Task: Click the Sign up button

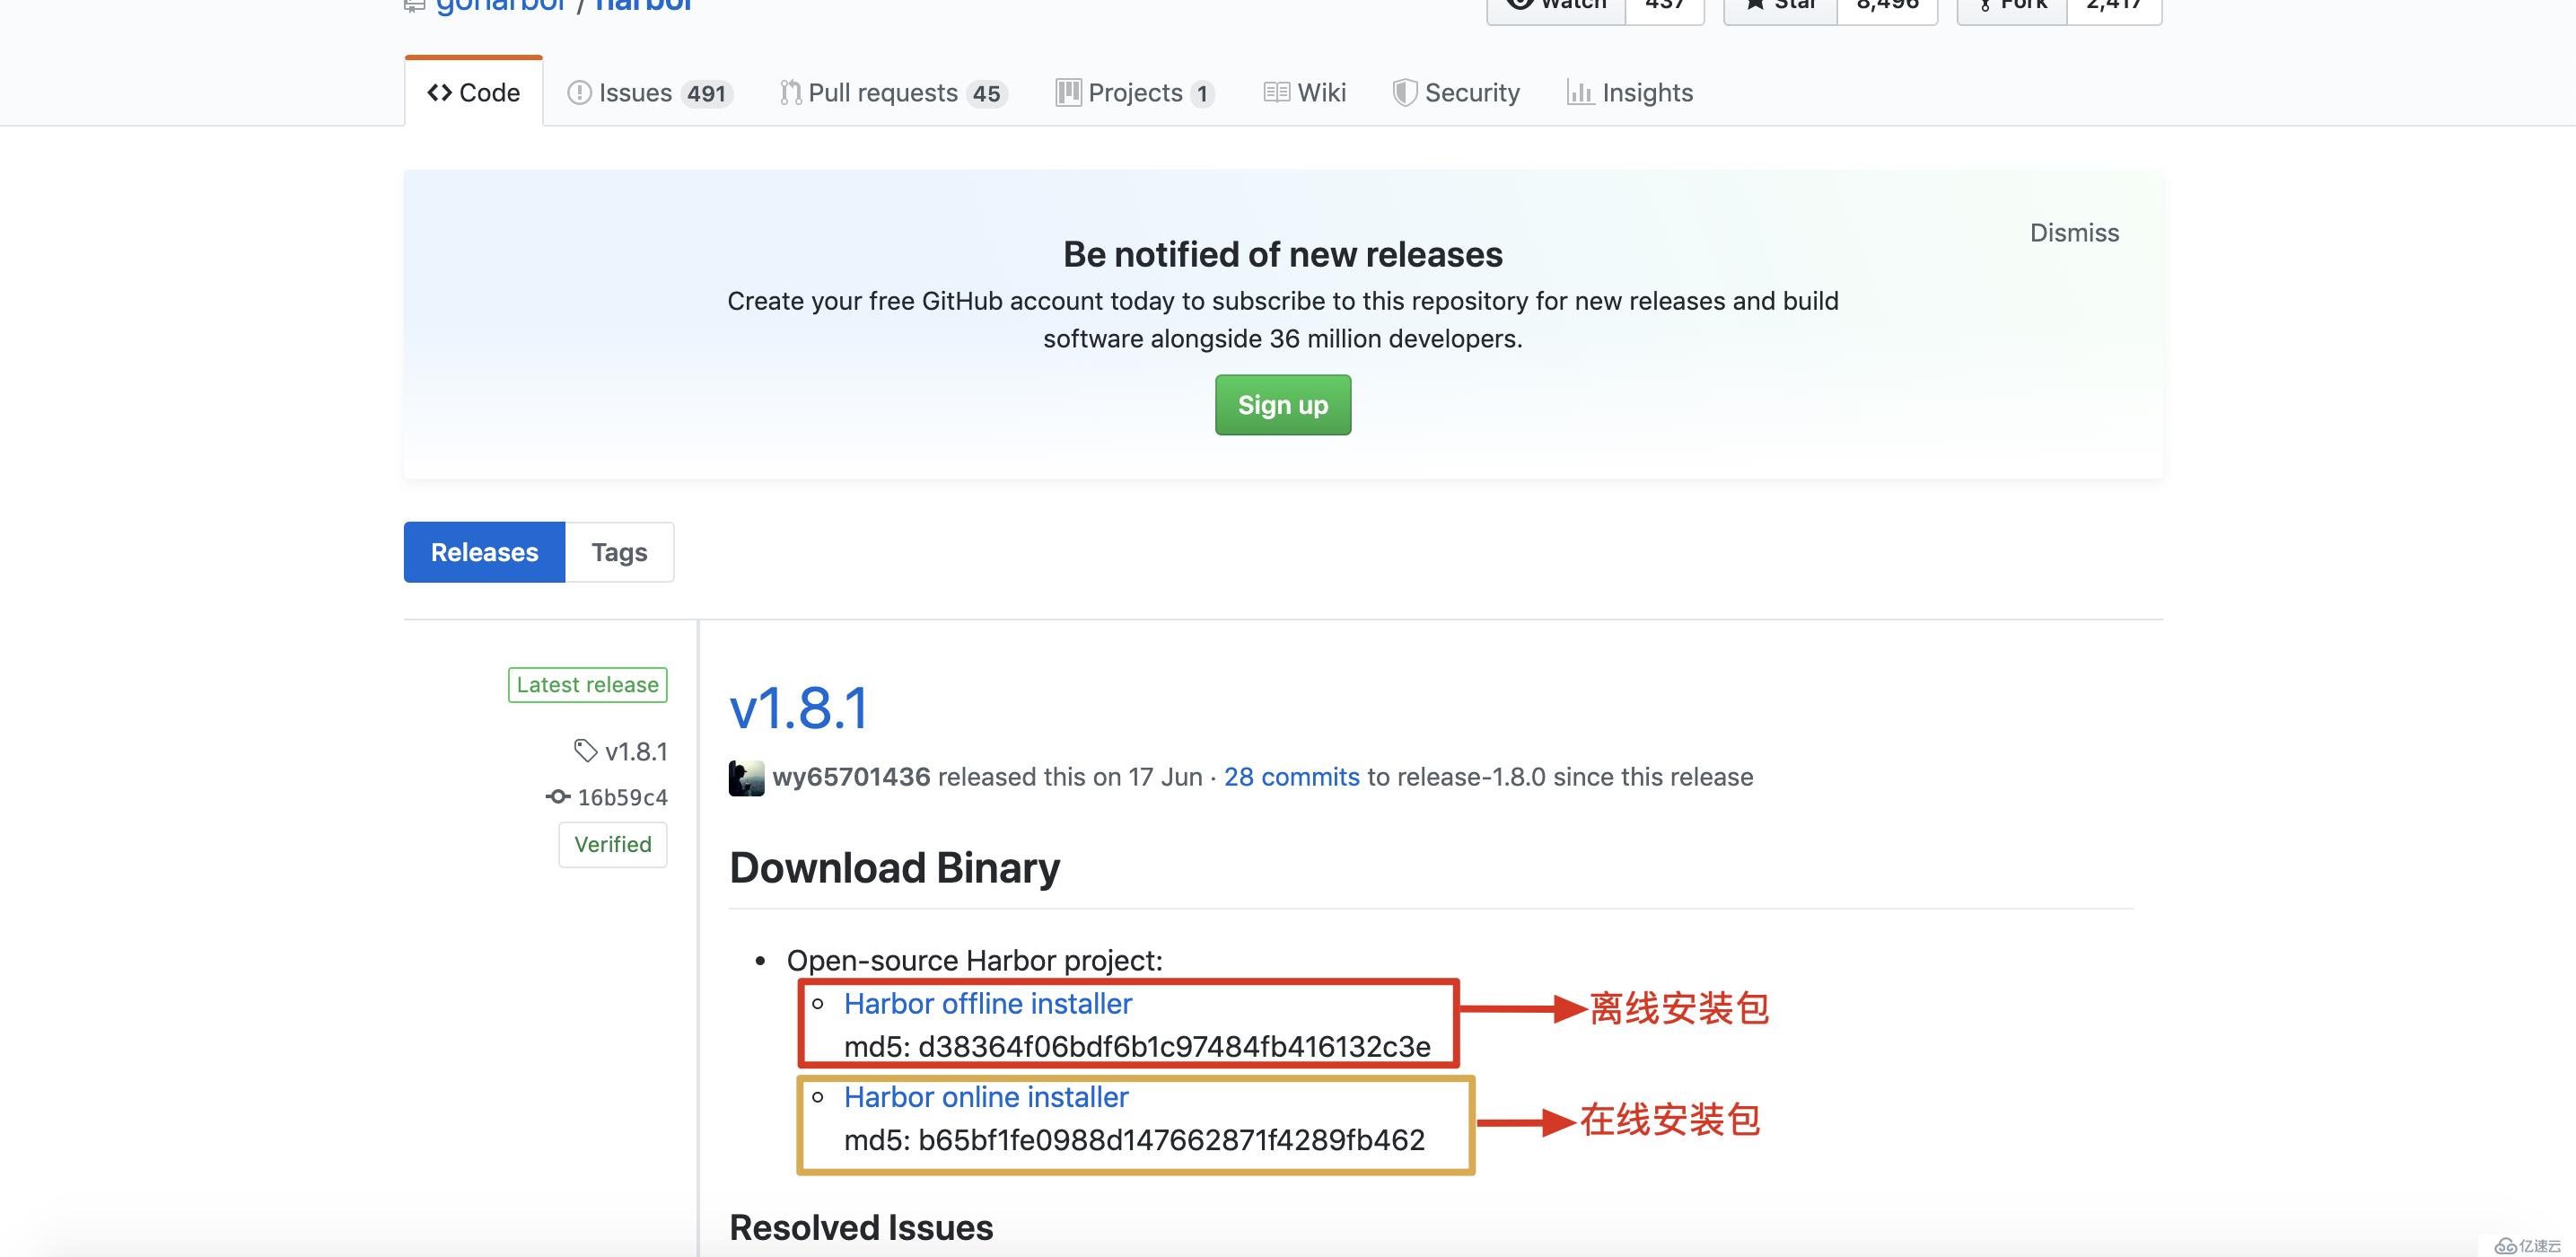Action: coord(1284,404)
